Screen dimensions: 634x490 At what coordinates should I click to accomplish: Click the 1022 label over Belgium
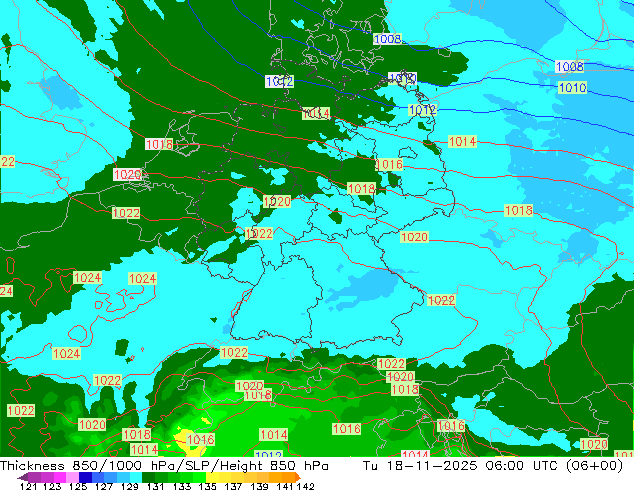click(126, 213)
